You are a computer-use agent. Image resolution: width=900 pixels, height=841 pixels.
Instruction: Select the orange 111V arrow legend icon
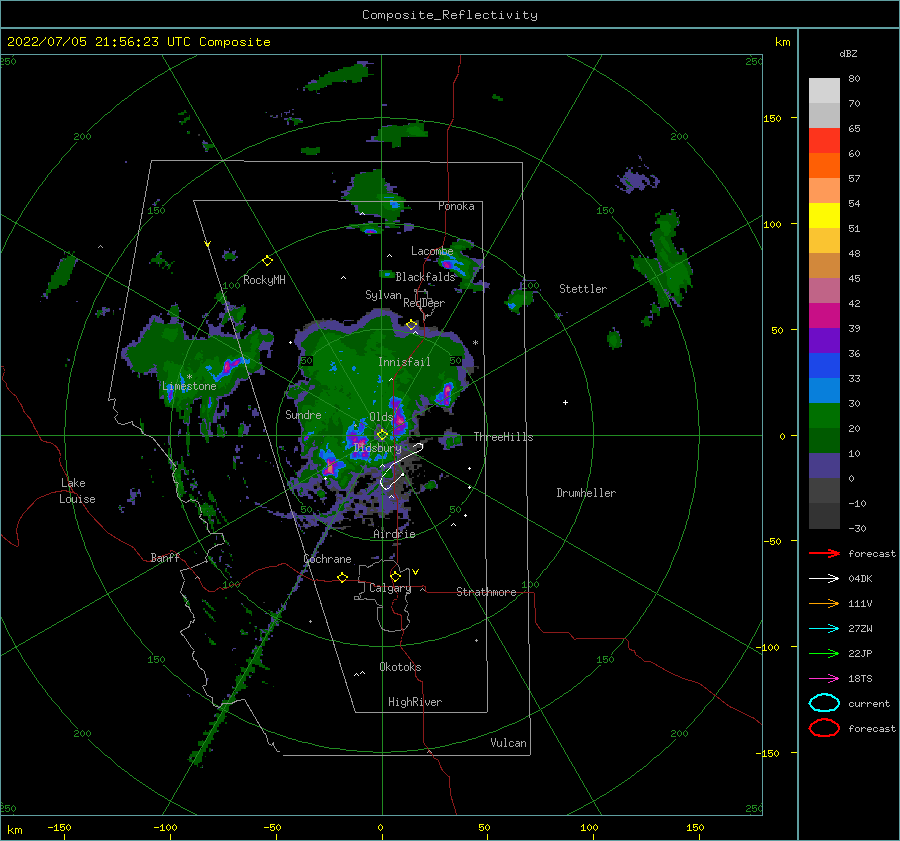coord(824,603)
